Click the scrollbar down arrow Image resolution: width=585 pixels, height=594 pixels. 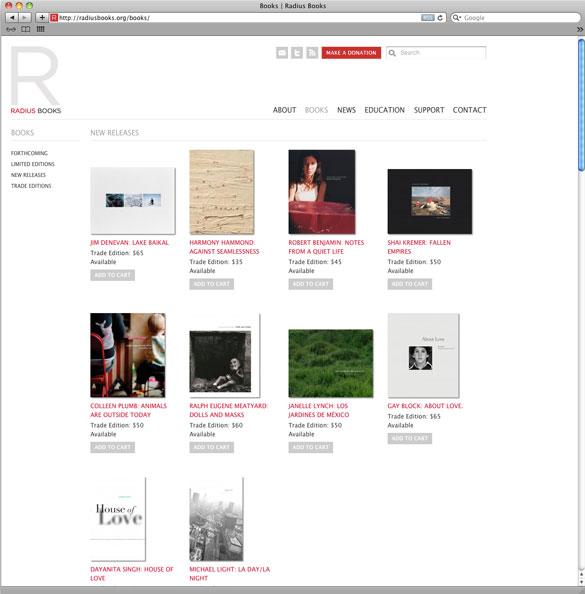click(x=582, y=582)
